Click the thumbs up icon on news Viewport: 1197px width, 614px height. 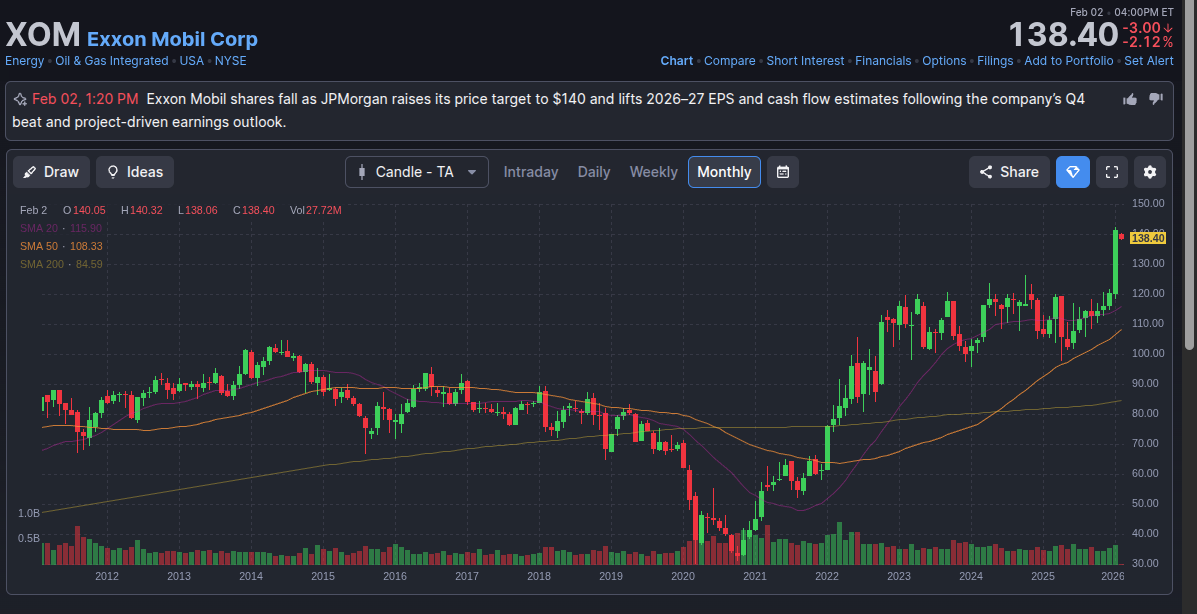click(1130, 99)
